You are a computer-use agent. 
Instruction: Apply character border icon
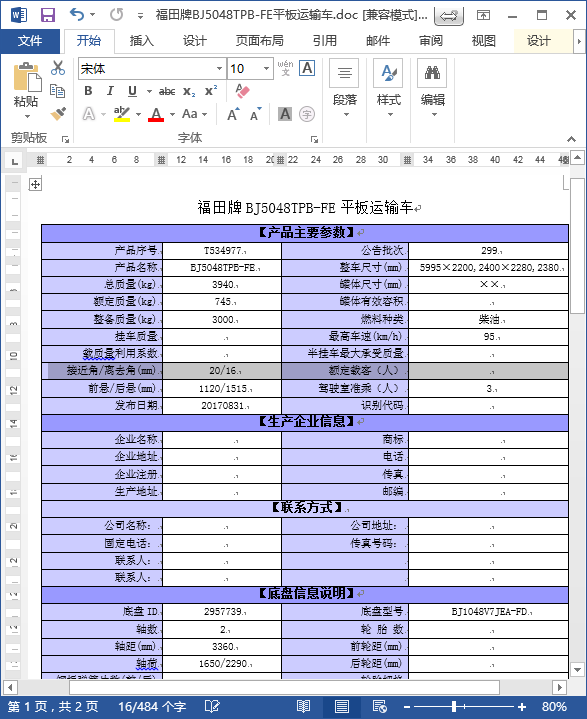click(307, 68)
